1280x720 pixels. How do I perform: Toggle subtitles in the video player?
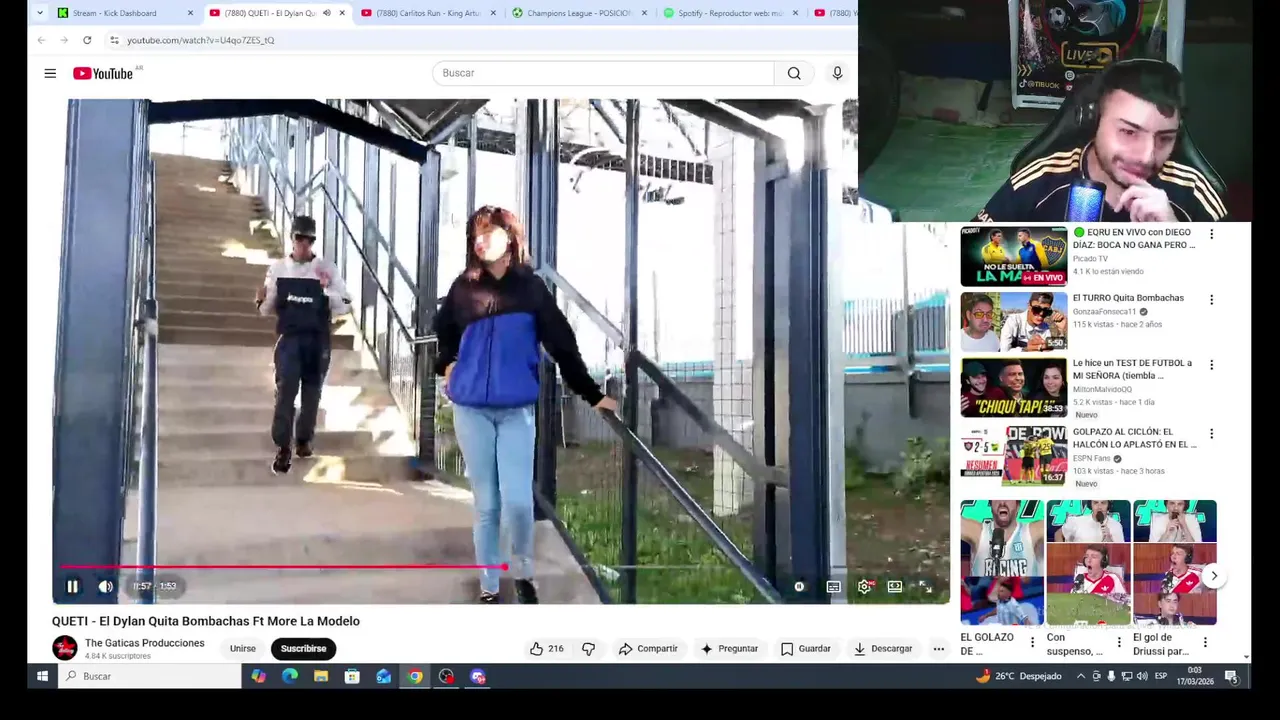(x=833, y=587)
